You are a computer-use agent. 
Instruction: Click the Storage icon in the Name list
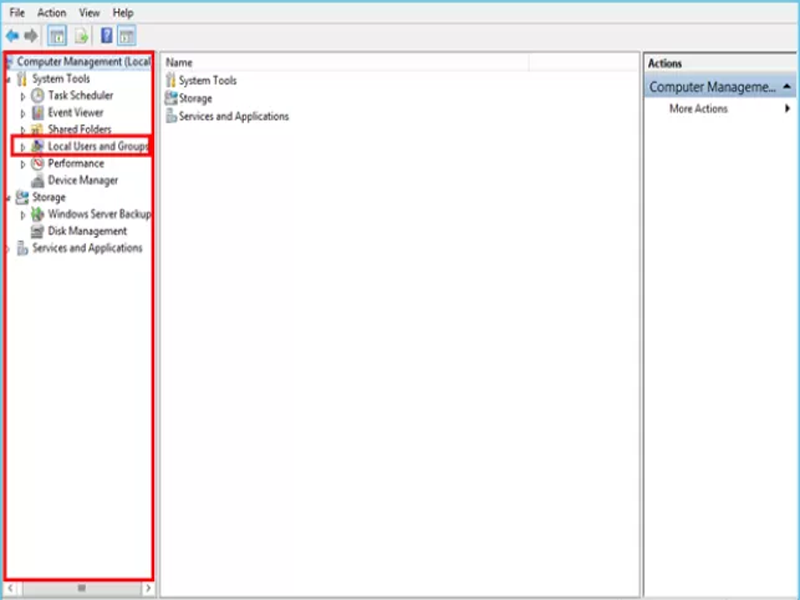coord(171,98)
